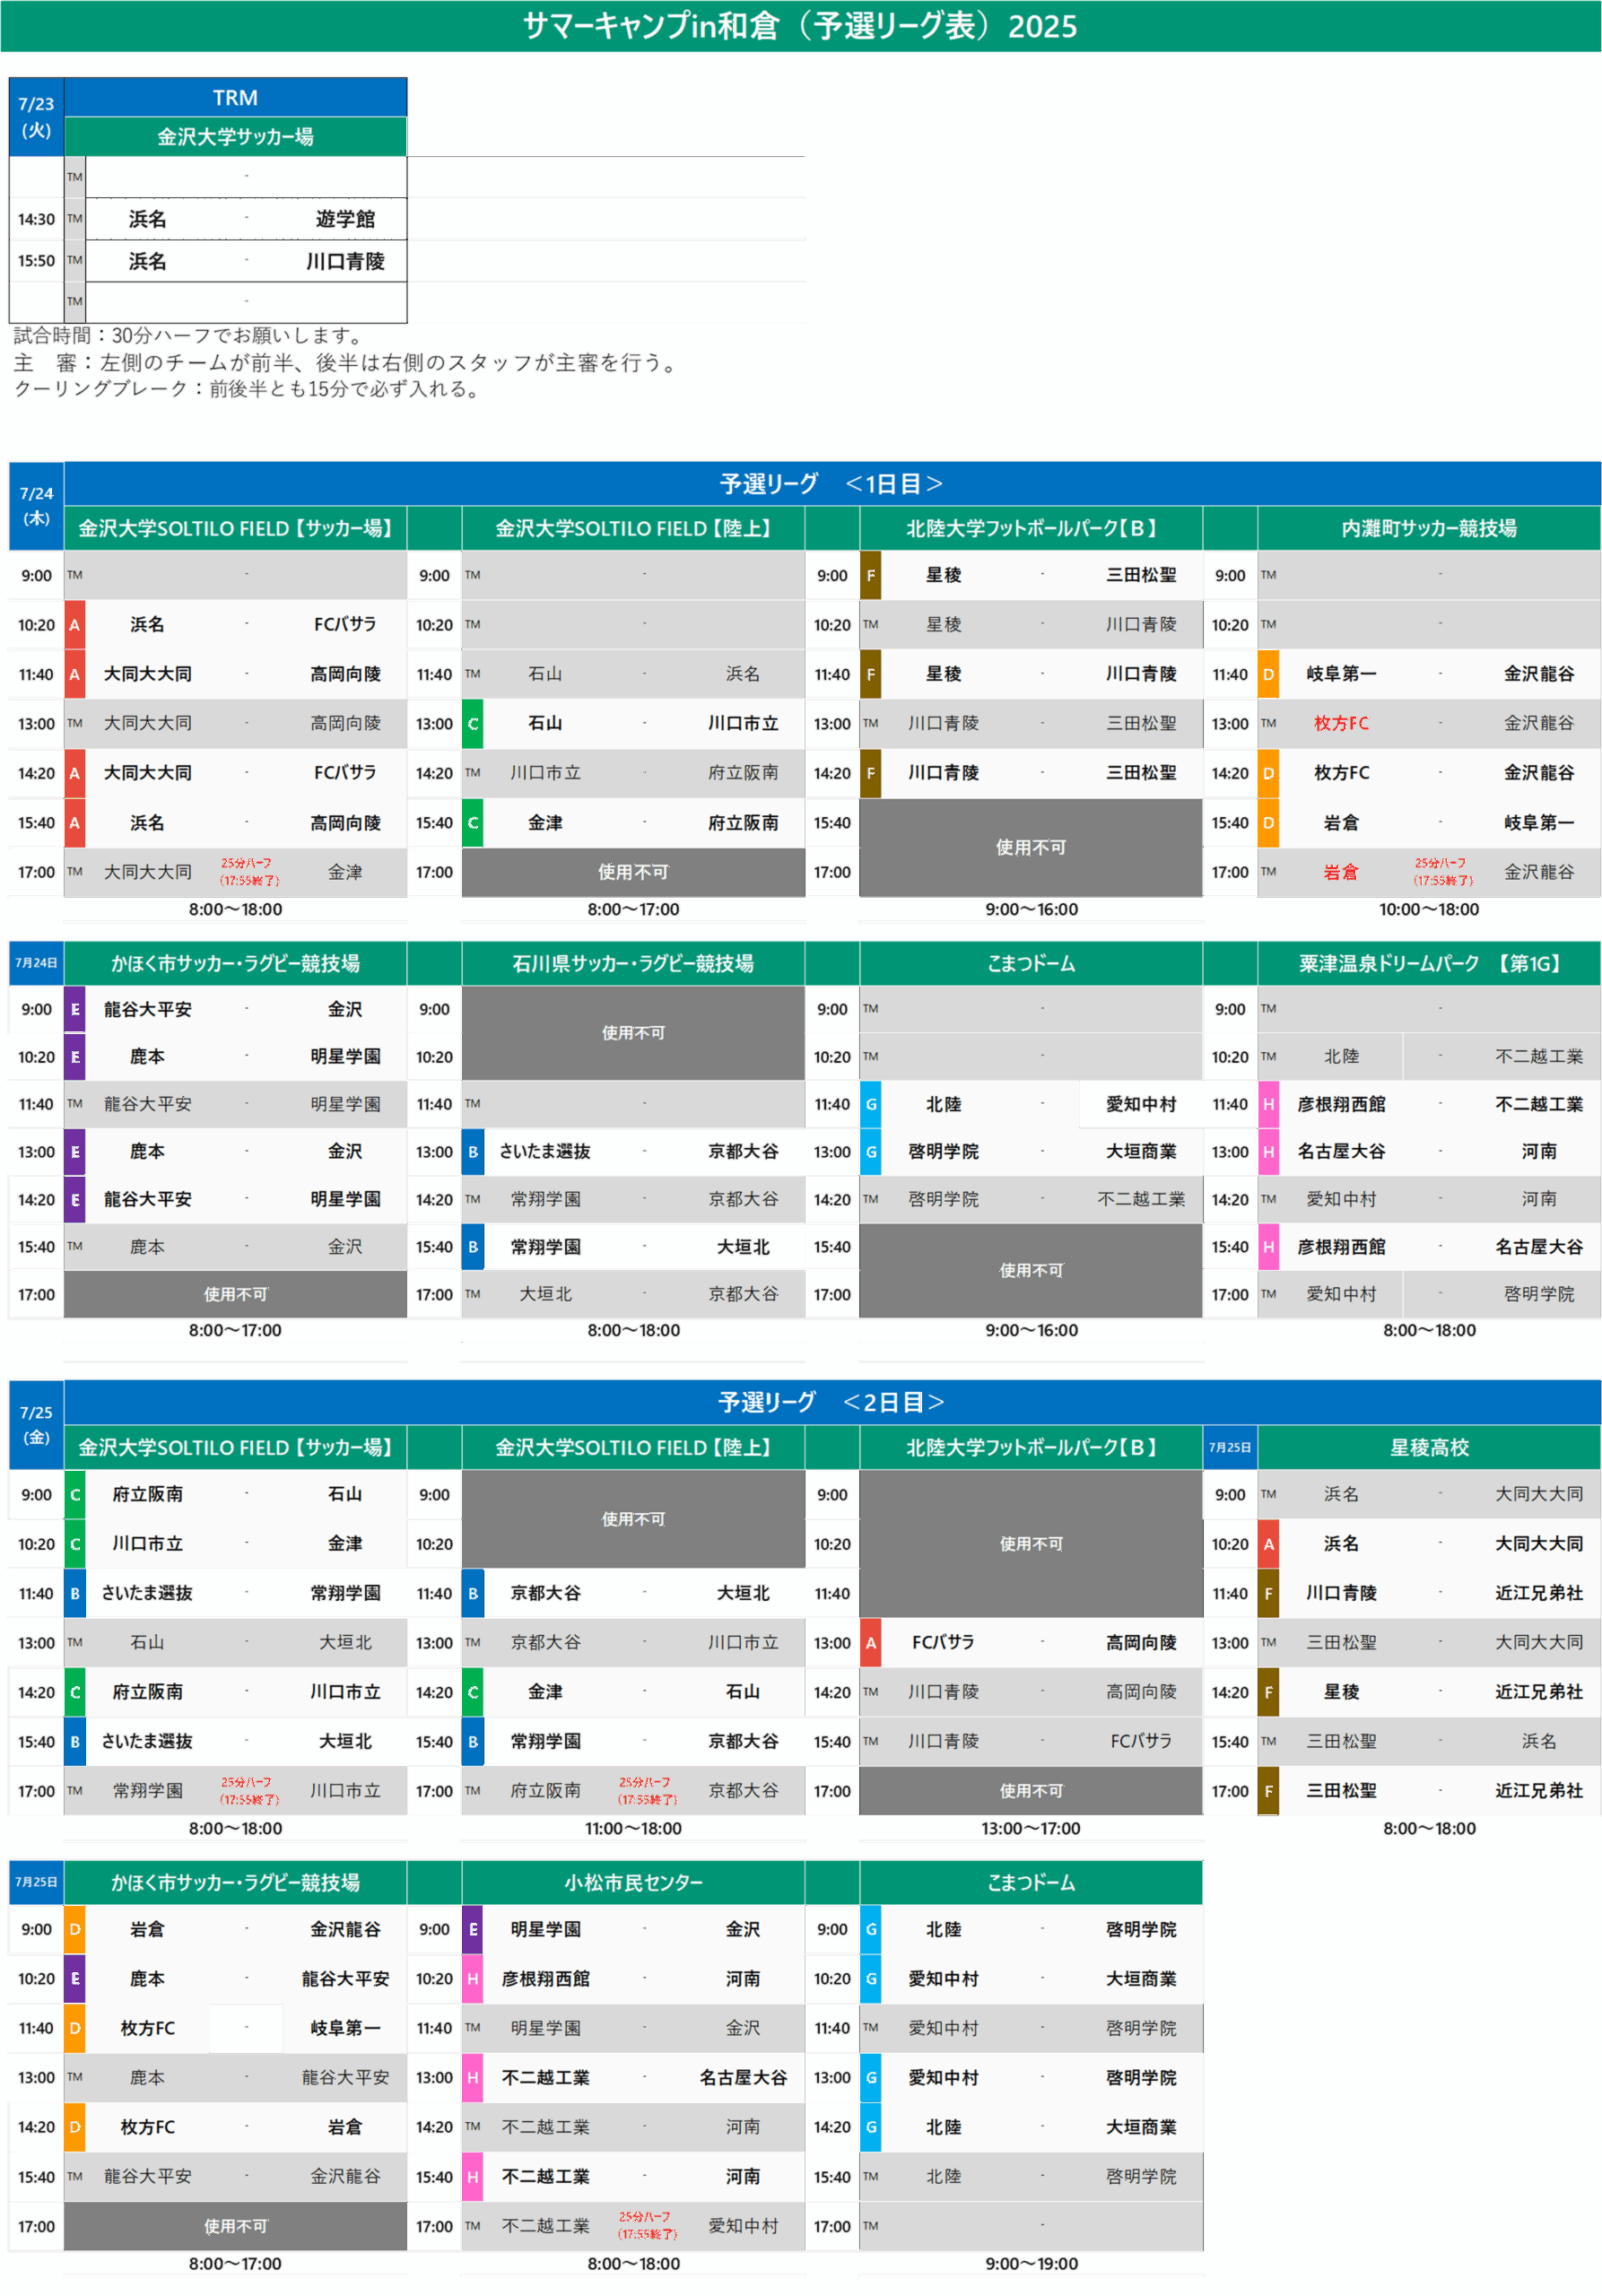Click 岐阜第一 in the 11:40 金沢龍谷 match, day one

pyautogui.click(x=1341, y=674)
